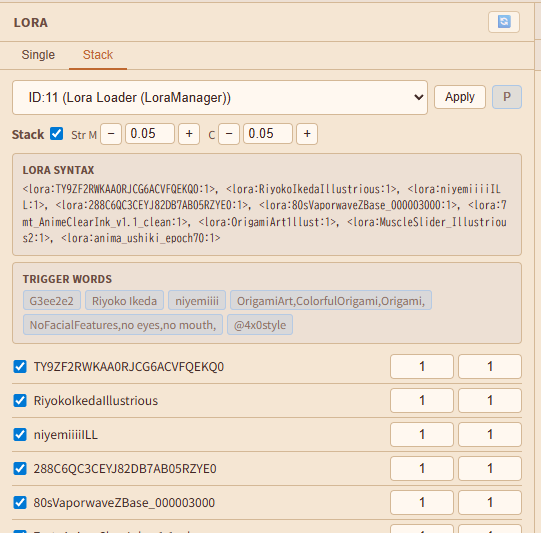Click the LORA panel title
Image resolution: width=541 pixels, height=533 pixels.
point(31,23)
